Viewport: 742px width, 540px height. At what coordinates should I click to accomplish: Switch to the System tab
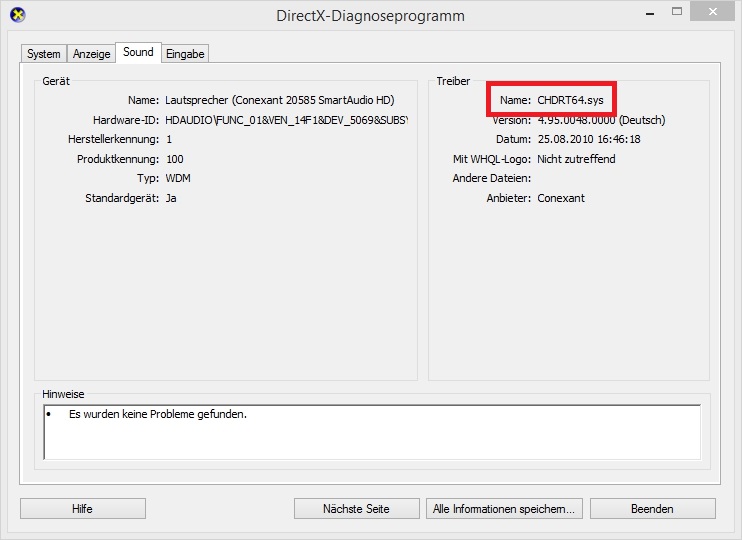click(44, 54)
